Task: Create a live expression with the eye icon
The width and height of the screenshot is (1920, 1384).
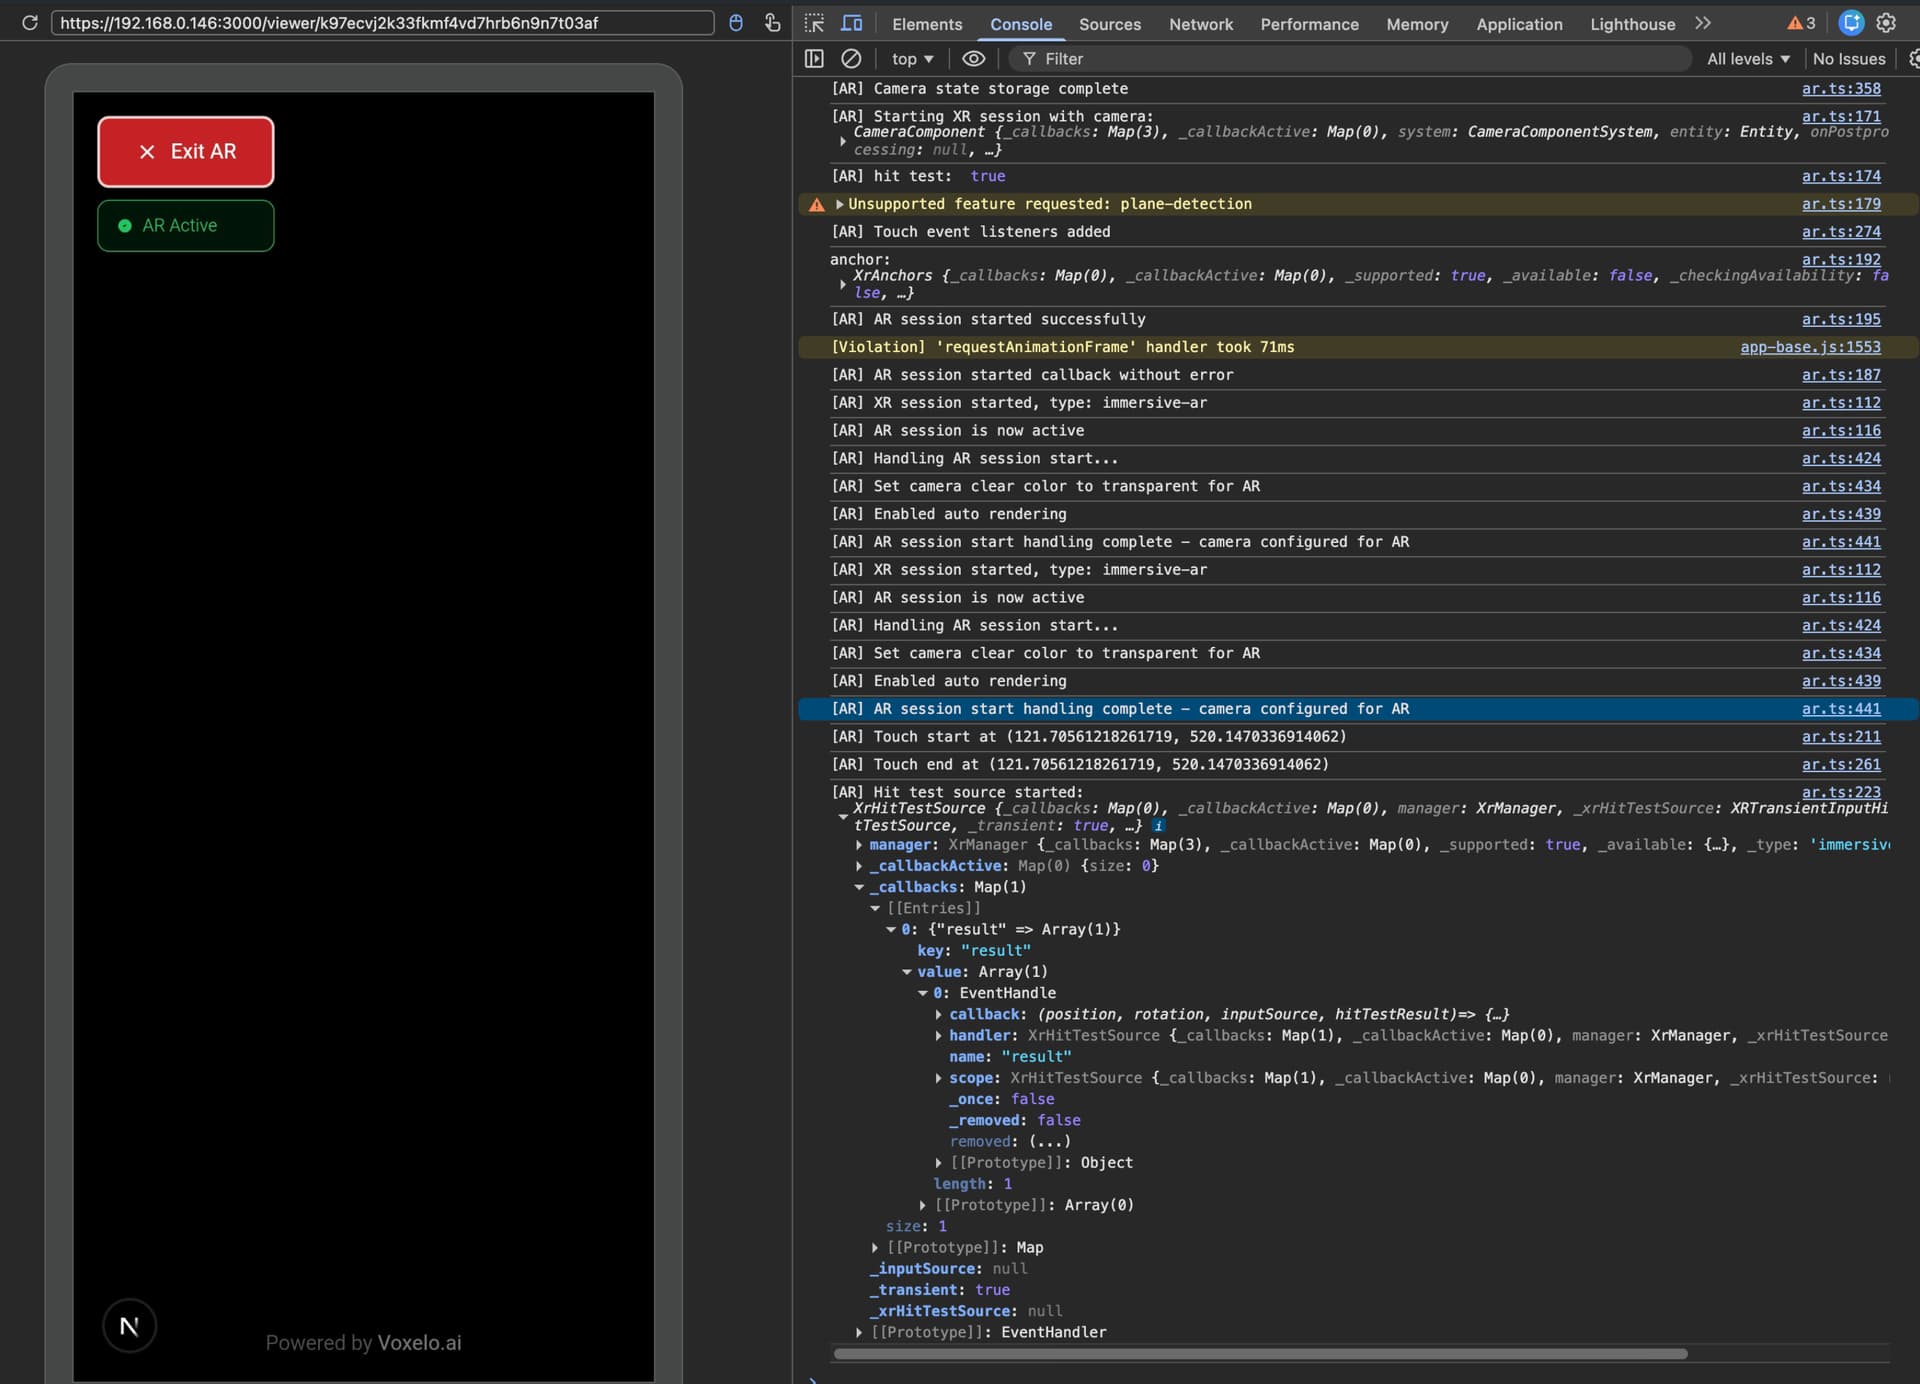Action: coord(973,59)
